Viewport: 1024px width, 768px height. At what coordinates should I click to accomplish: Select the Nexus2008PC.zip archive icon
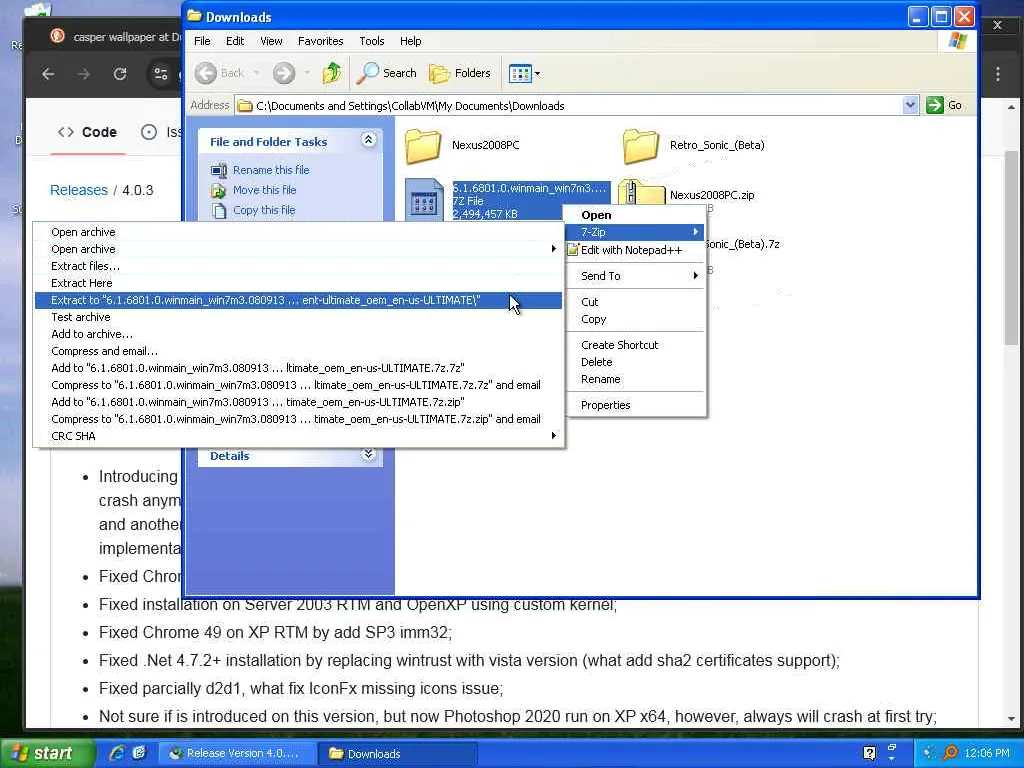640,193
